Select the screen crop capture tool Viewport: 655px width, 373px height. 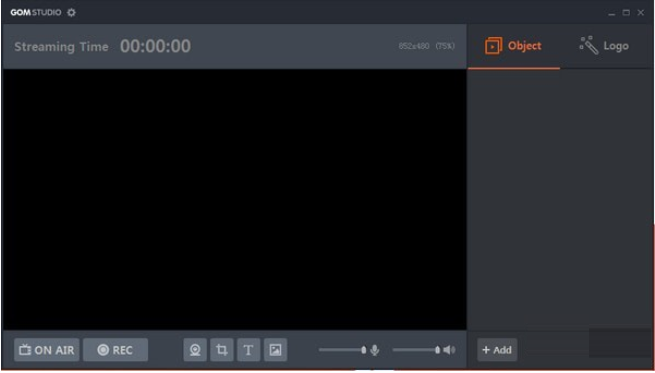pos(222,350)
